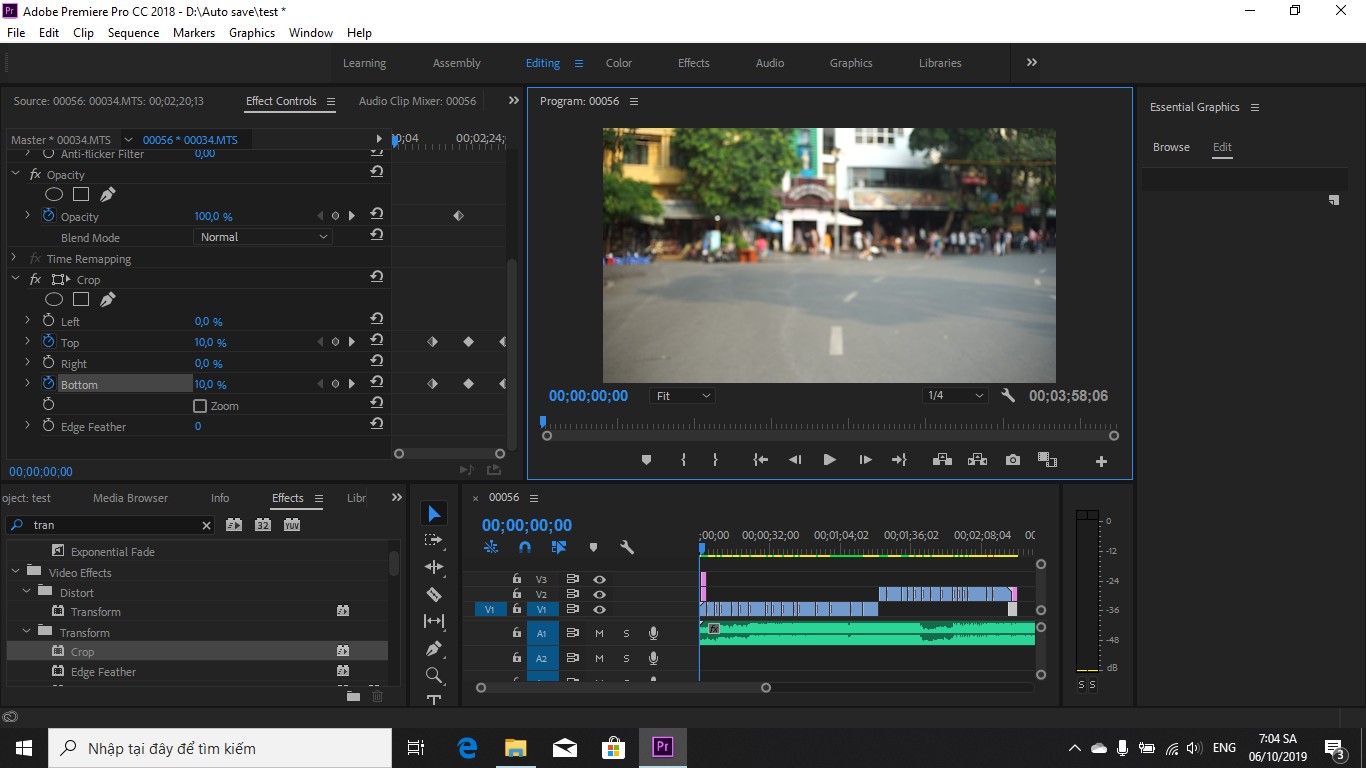Viewport: 1366px width, 768px height.
Task: Select the Track Select Forward tool
Action: 434,540
